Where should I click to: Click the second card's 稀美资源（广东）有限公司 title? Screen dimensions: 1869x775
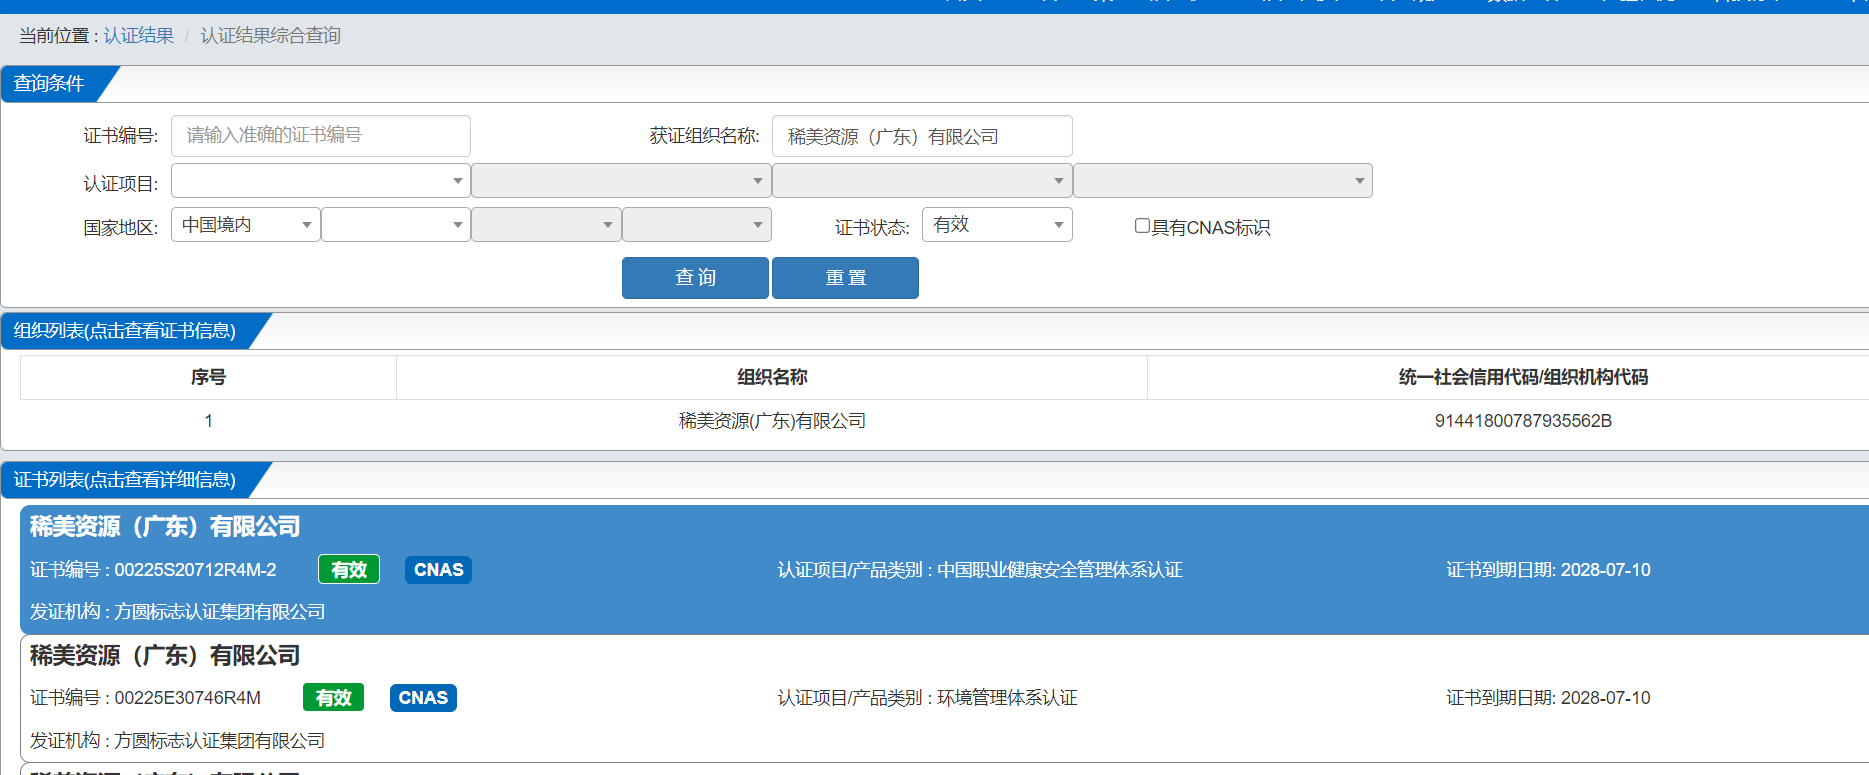[165, 655]
